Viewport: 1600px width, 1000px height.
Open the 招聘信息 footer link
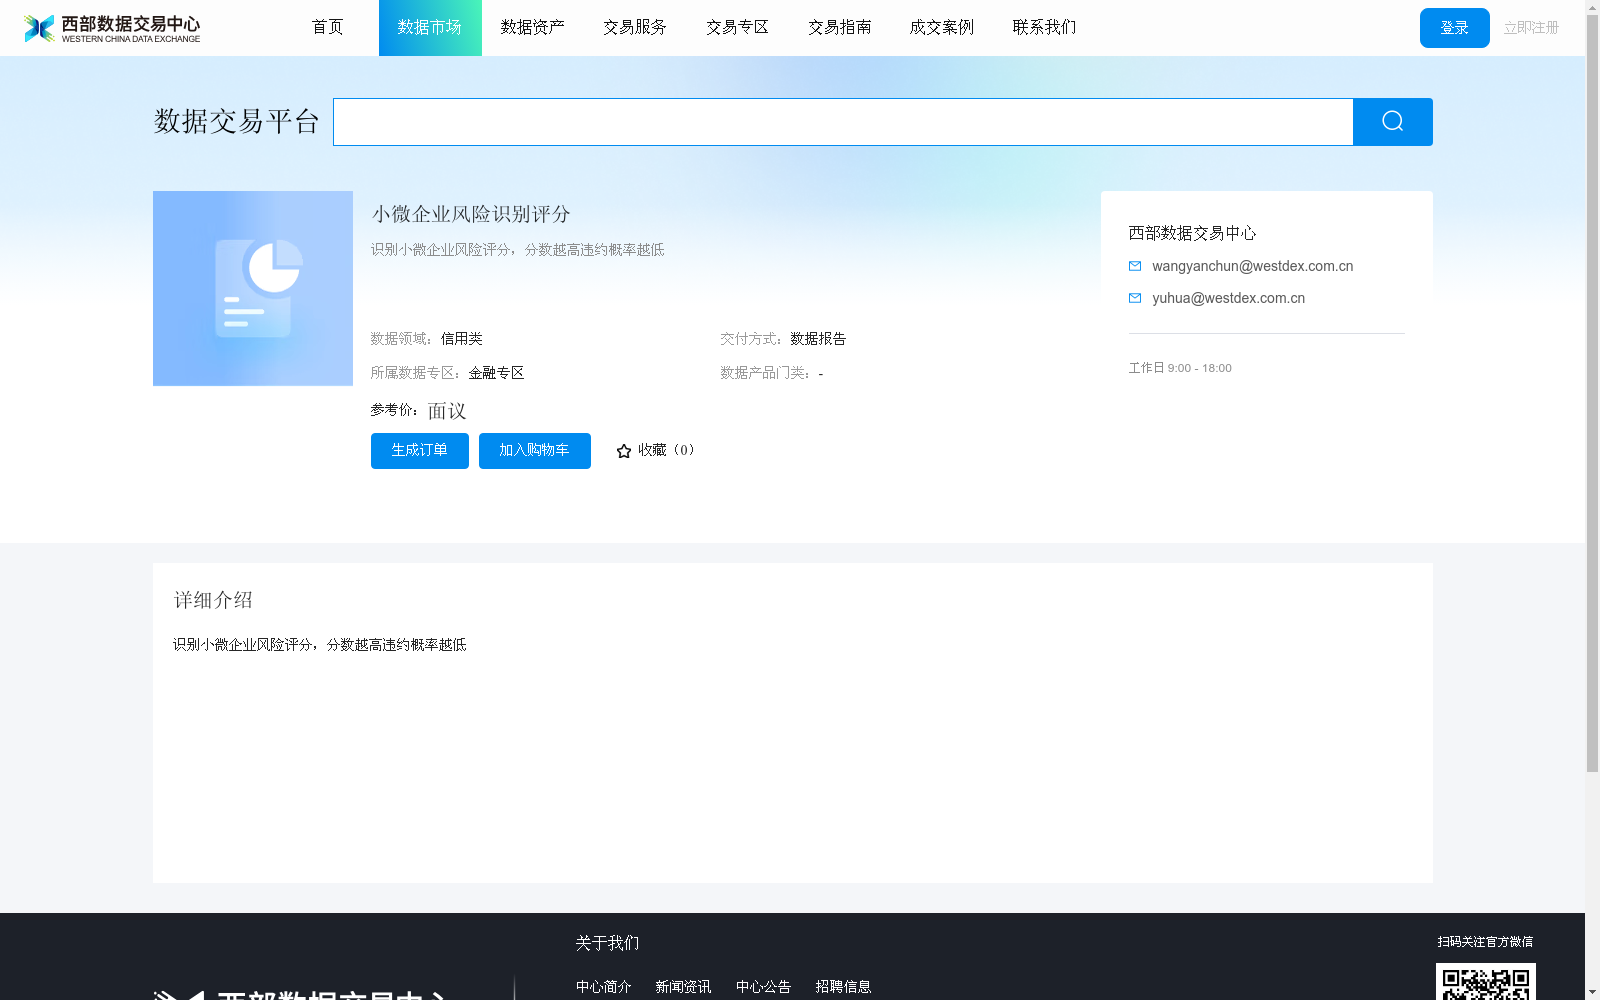[x=844, y=987]
